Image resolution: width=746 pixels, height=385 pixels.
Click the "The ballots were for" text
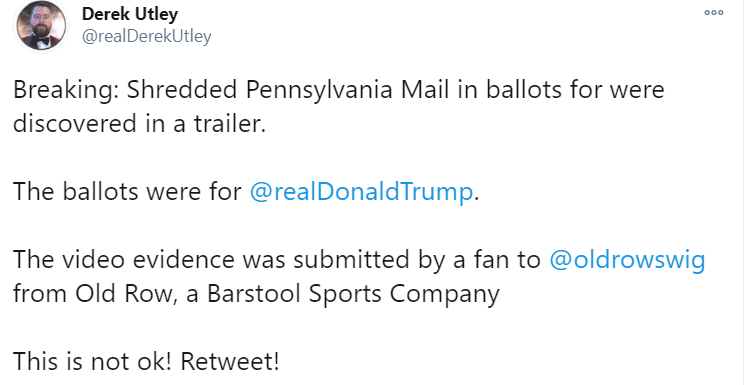coord(128,191)
